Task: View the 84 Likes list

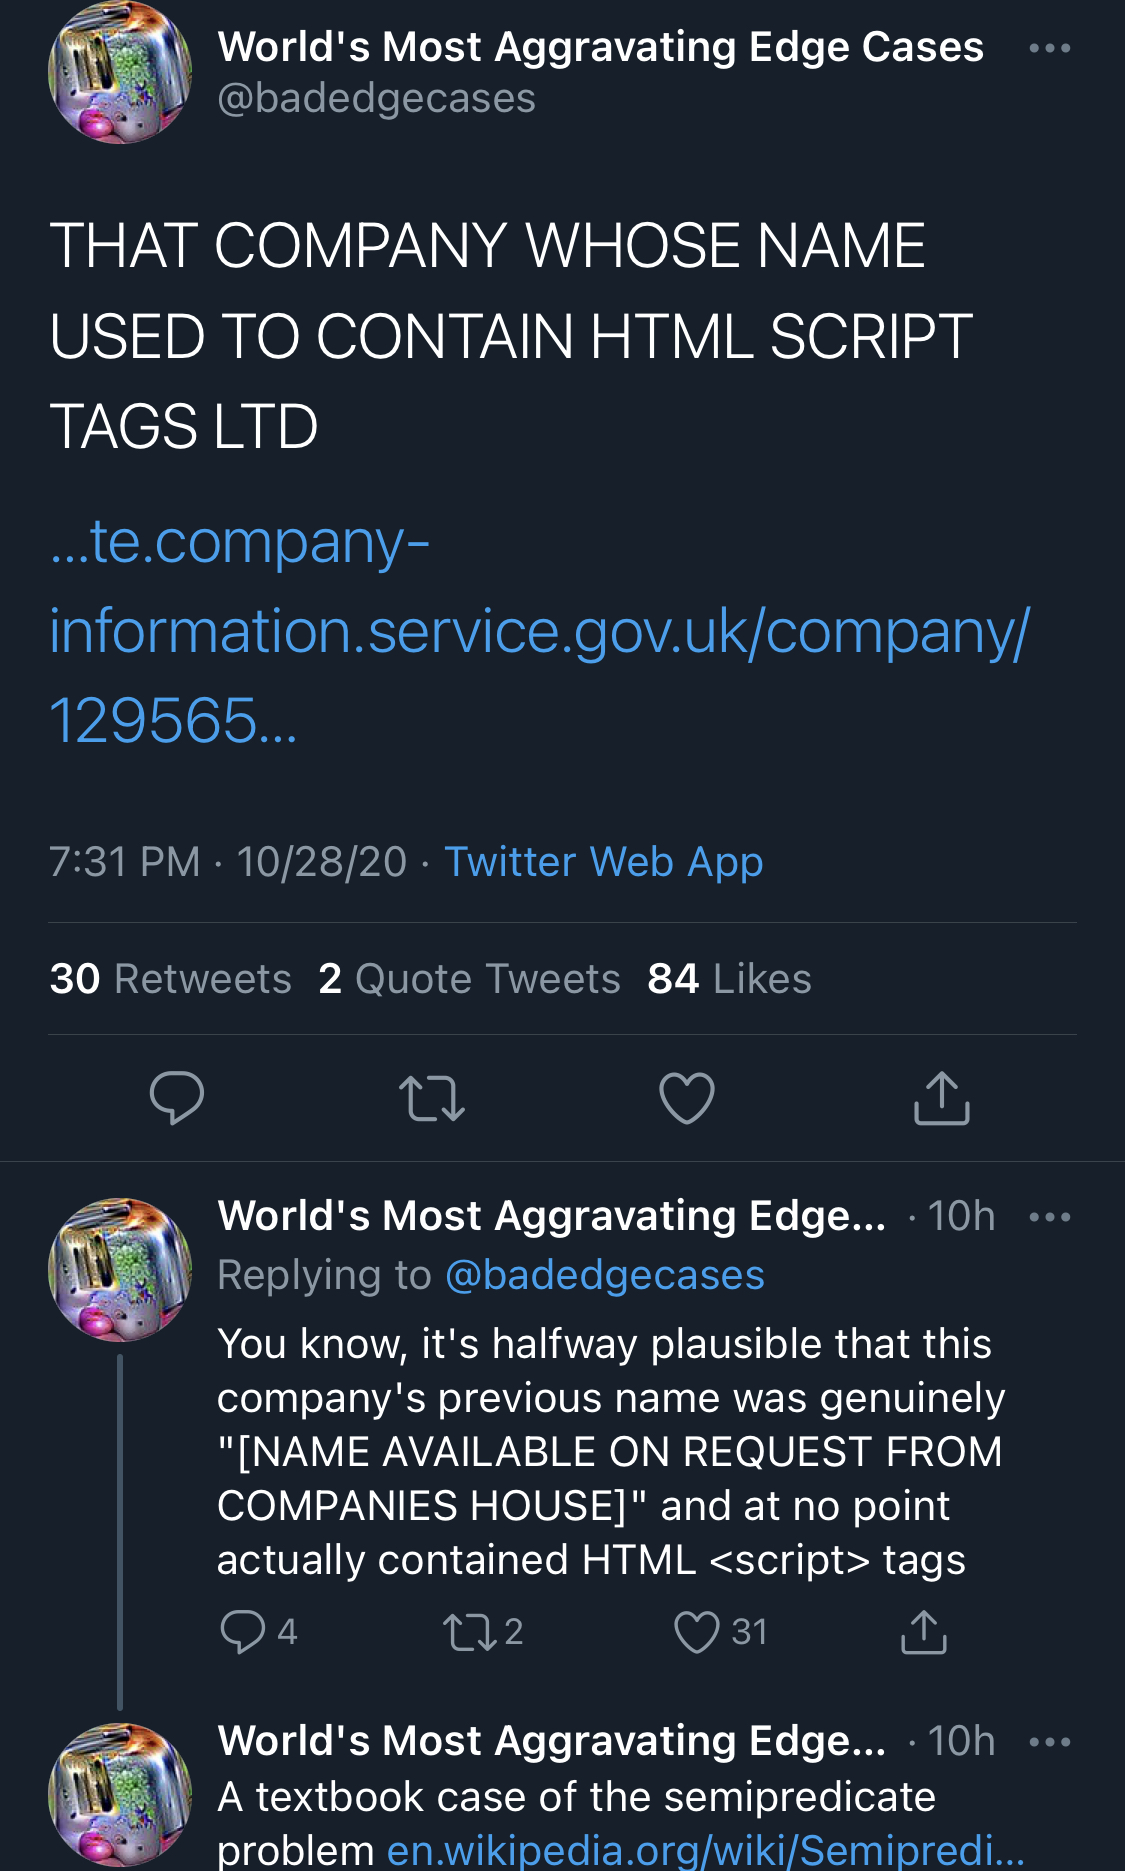Action: pos(729,979)
